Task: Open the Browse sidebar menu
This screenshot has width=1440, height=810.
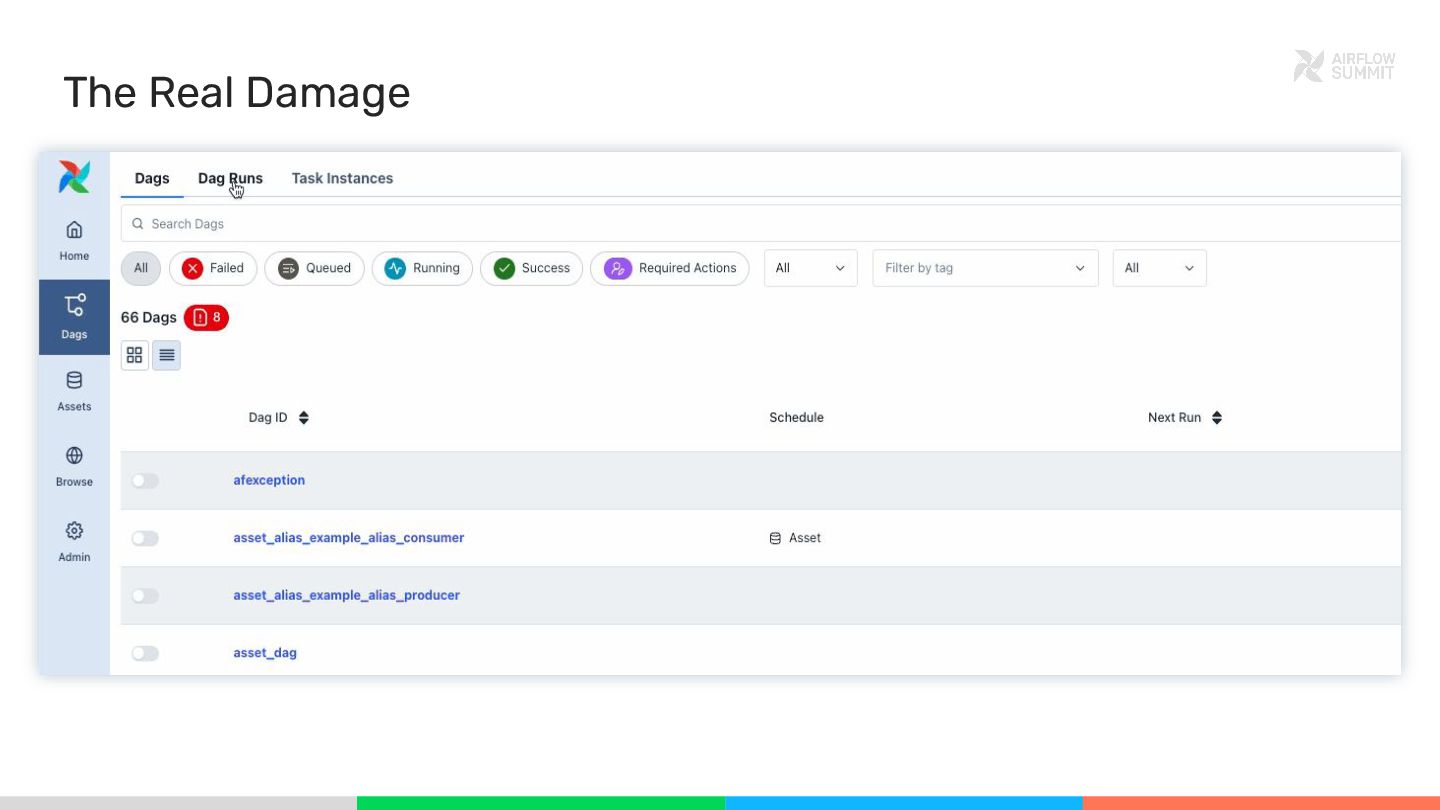Action: (74, 467)
